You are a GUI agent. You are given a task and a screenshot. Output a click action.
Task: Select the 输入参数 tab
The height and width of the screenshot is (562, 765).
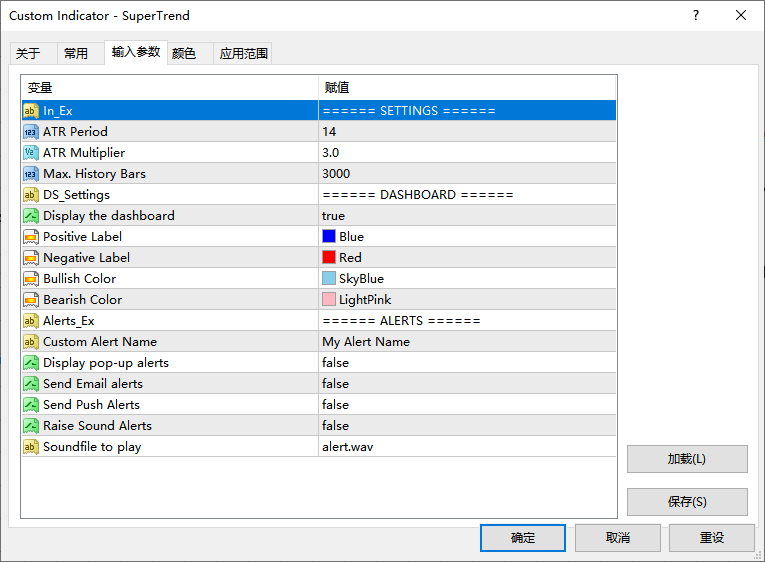click(x=136, y=52)
